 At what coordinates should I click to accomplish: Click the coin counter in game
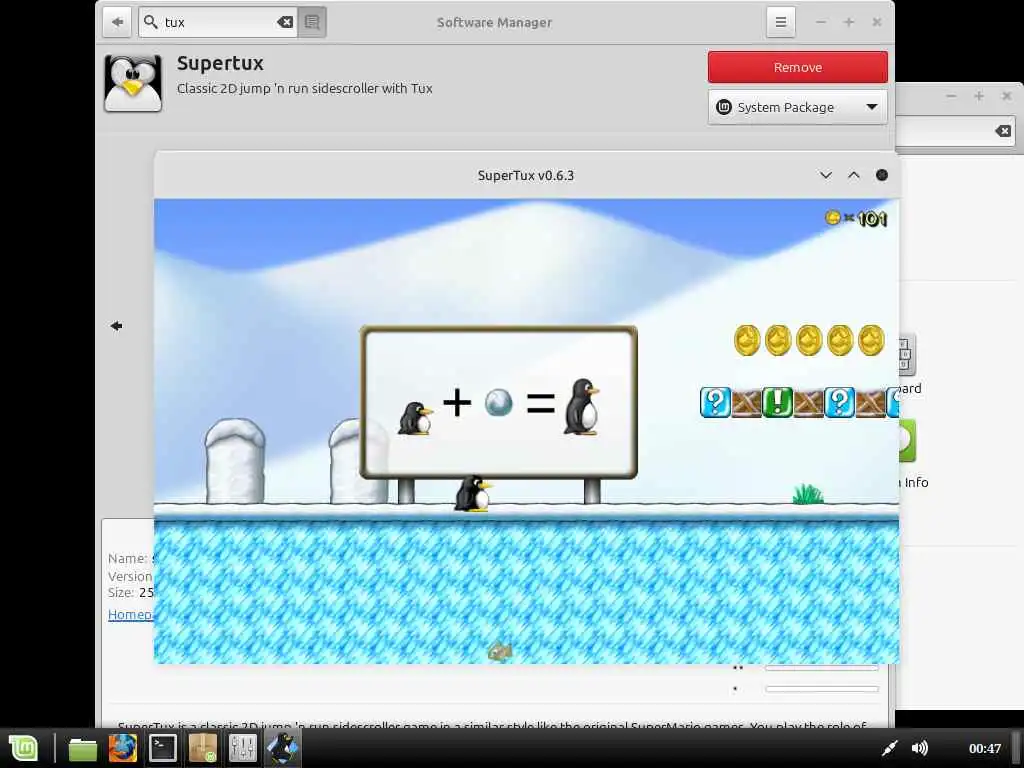pyautogui.click(x=856, y=218)
